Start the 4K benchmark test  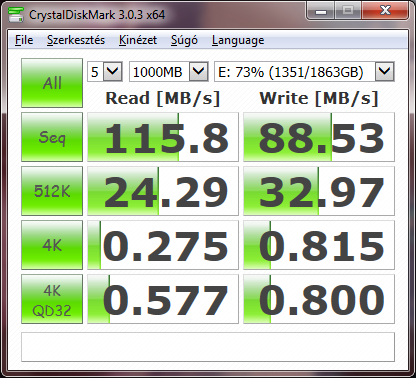[x=52, y=245]
